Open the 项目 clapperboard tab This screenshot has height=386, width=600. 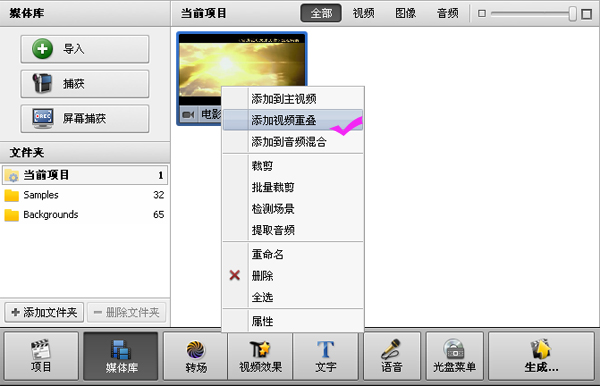(x=41, y=356)
